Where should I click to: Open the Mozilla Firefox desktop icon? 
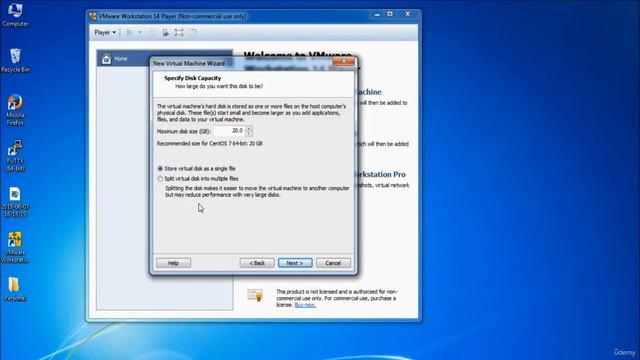[15, 110]
